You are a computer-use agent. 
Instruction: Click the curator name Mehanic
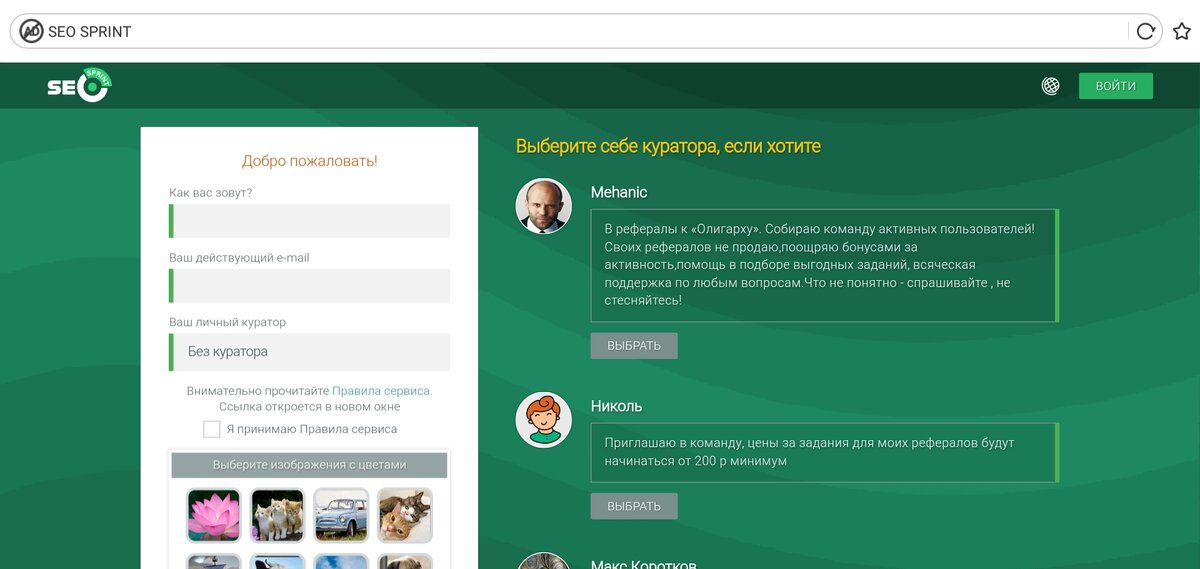pyautogui.click(x=619, y=192)
